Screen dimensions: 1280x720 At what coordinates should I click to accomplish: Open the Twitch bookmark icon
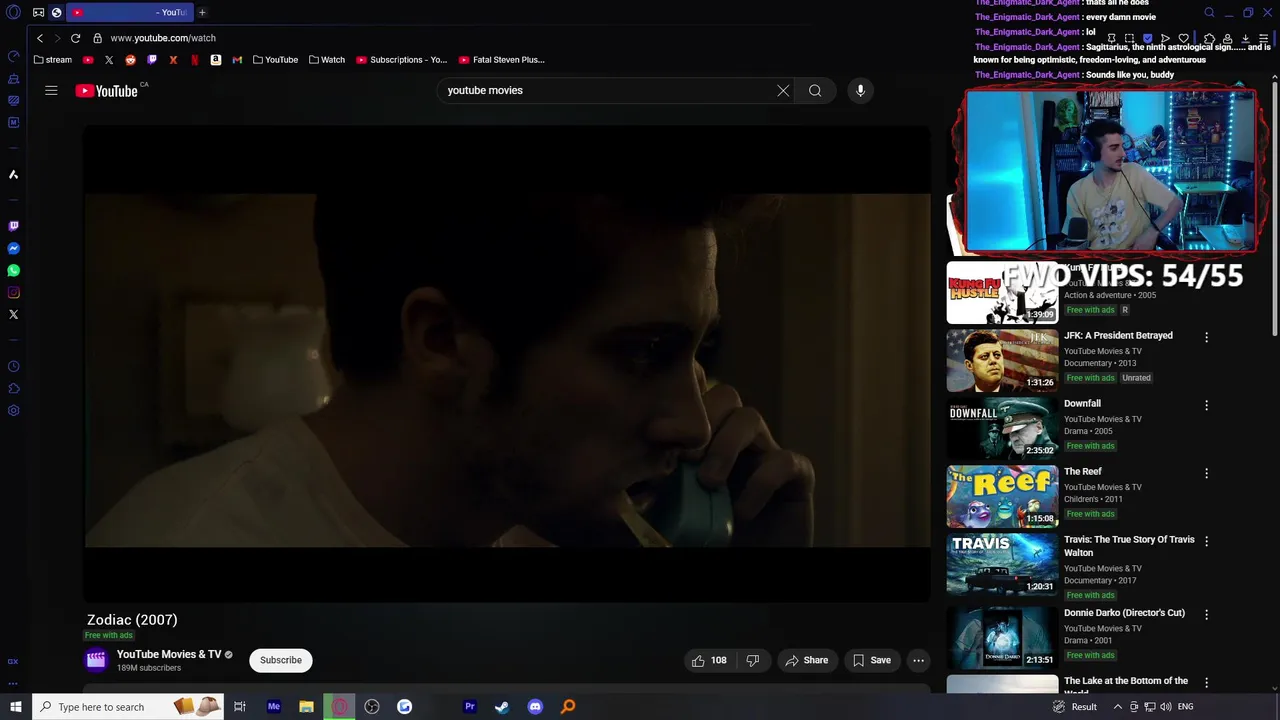click(152, 60)
